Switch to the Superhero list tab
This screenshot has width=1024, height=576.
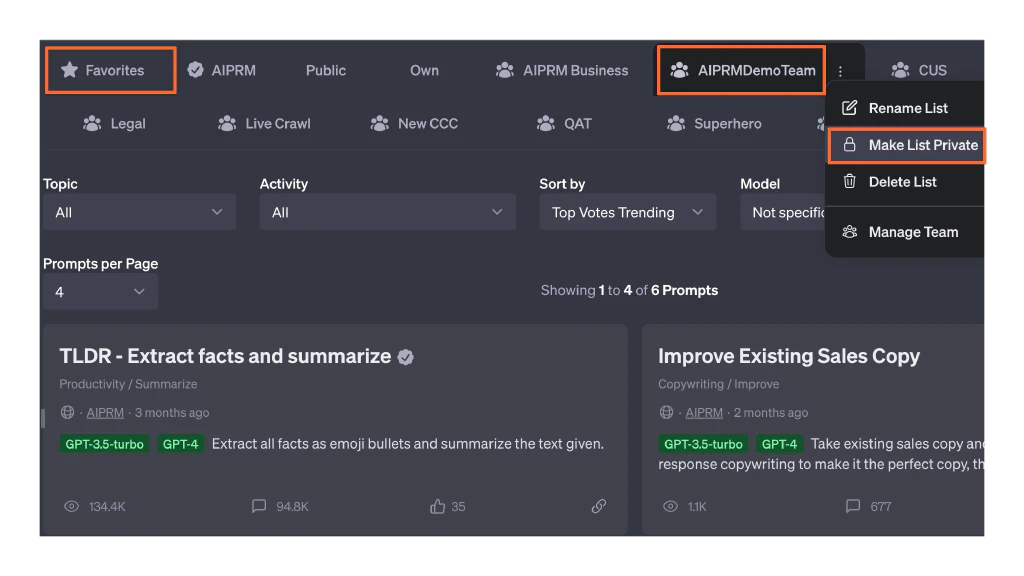714,123
